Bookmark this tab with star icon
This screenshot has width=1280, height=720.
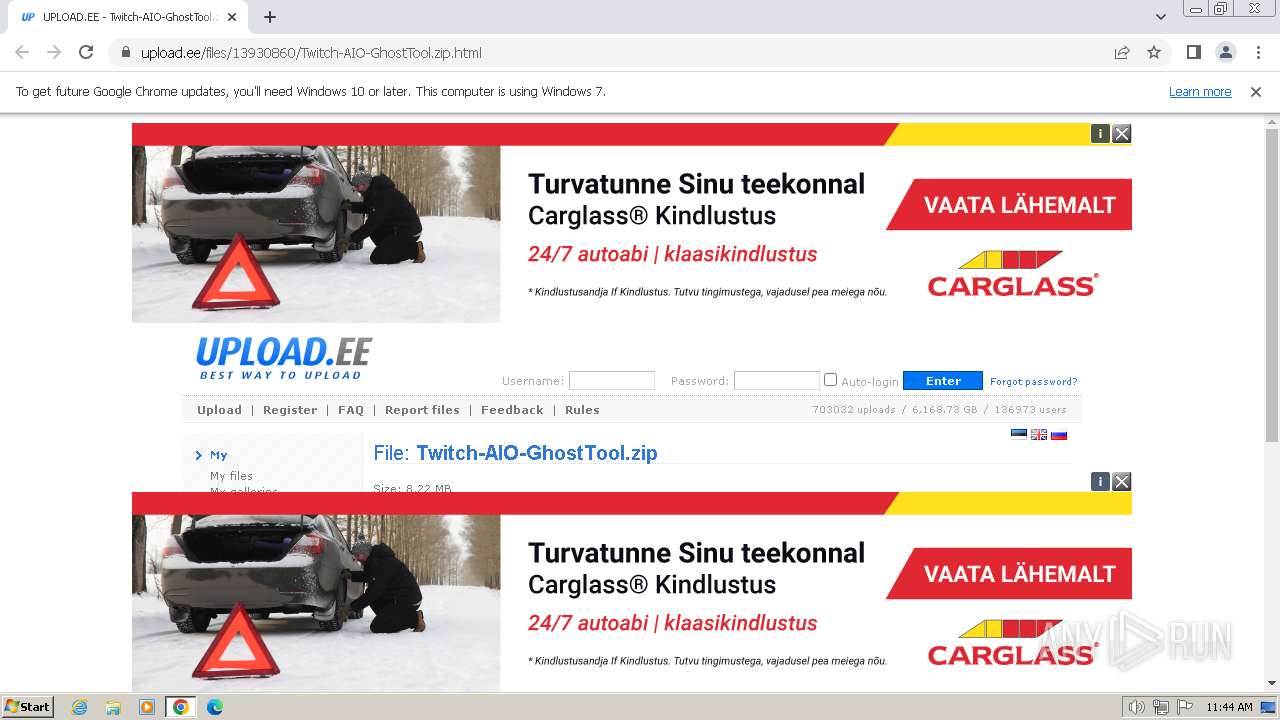pos(1154,52)
